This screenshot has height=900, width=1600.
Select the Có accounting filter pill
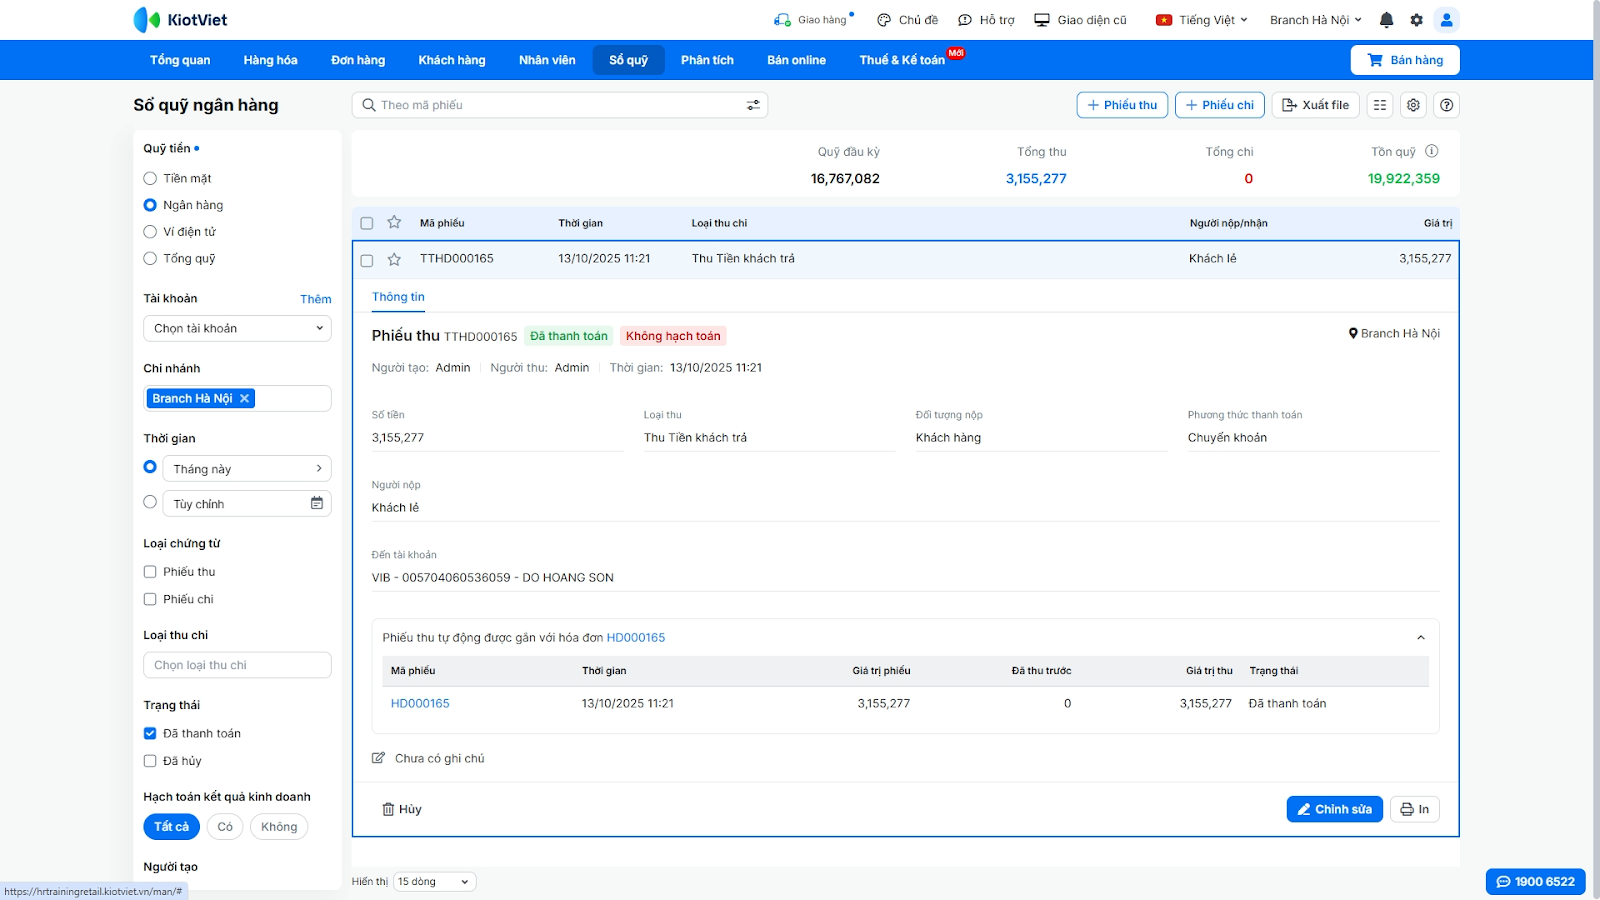click(225, 827)
